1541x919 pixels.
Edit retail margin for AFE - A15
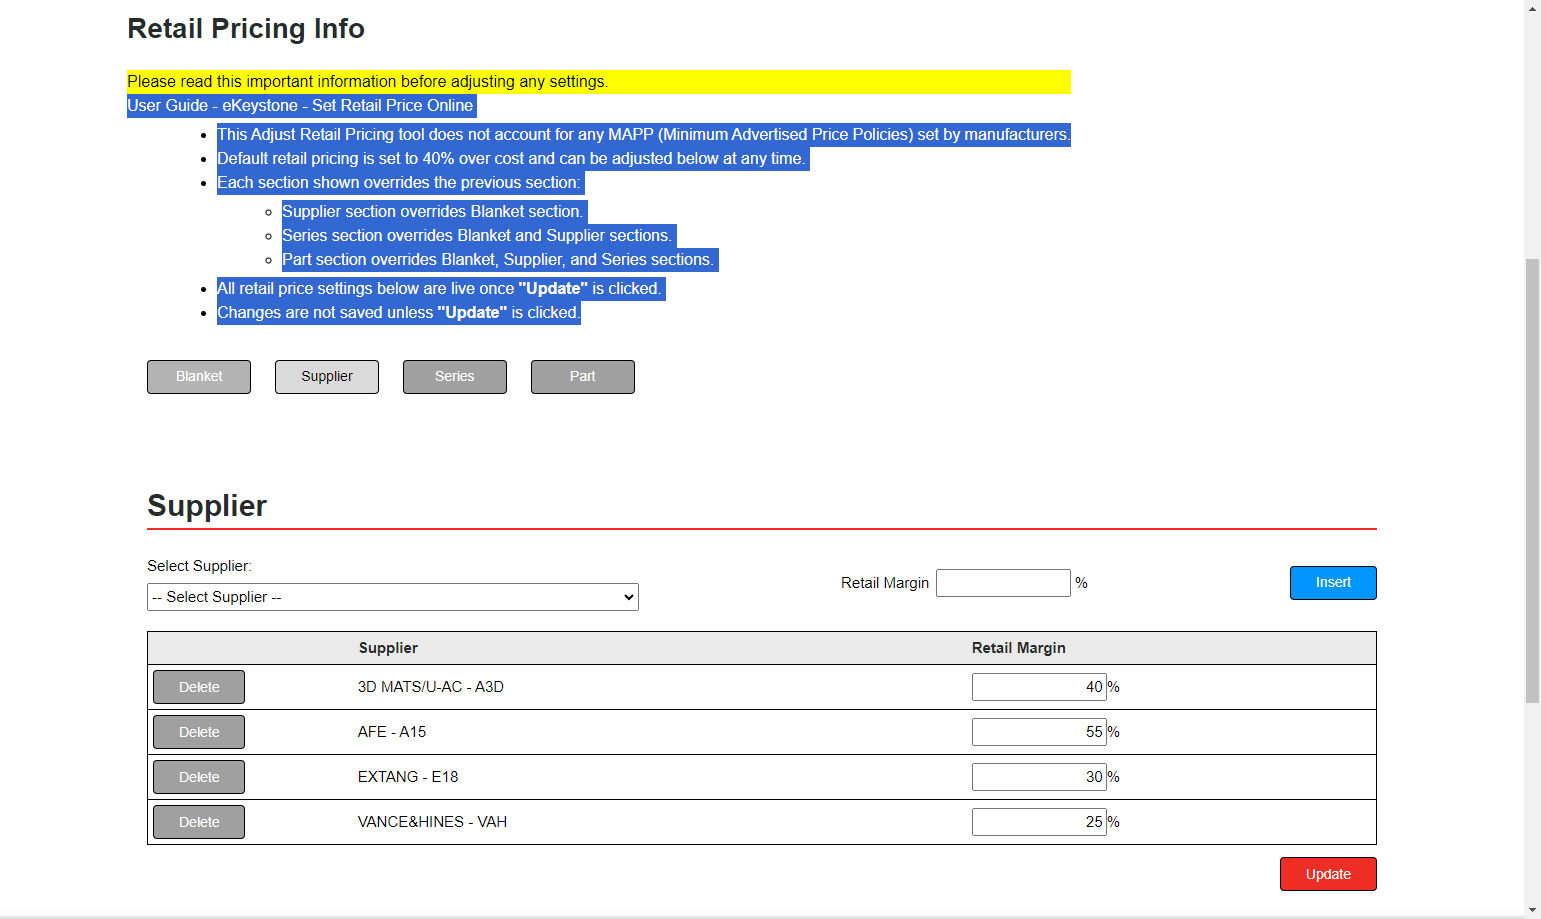tap(1039, 732)
